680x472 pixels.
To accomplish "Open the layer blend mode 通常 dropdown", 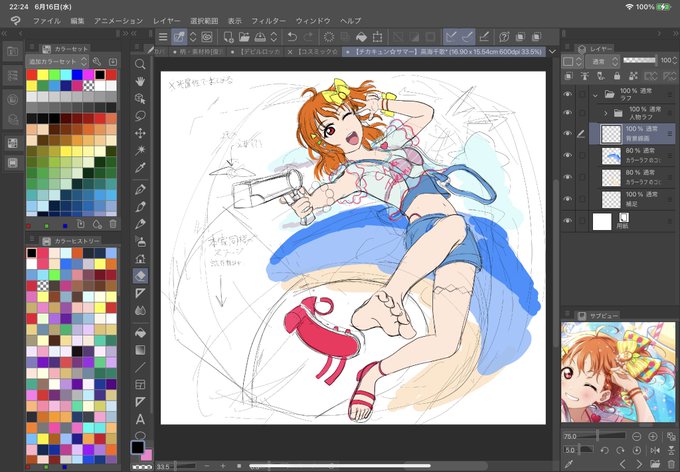I will pos(603,62).
